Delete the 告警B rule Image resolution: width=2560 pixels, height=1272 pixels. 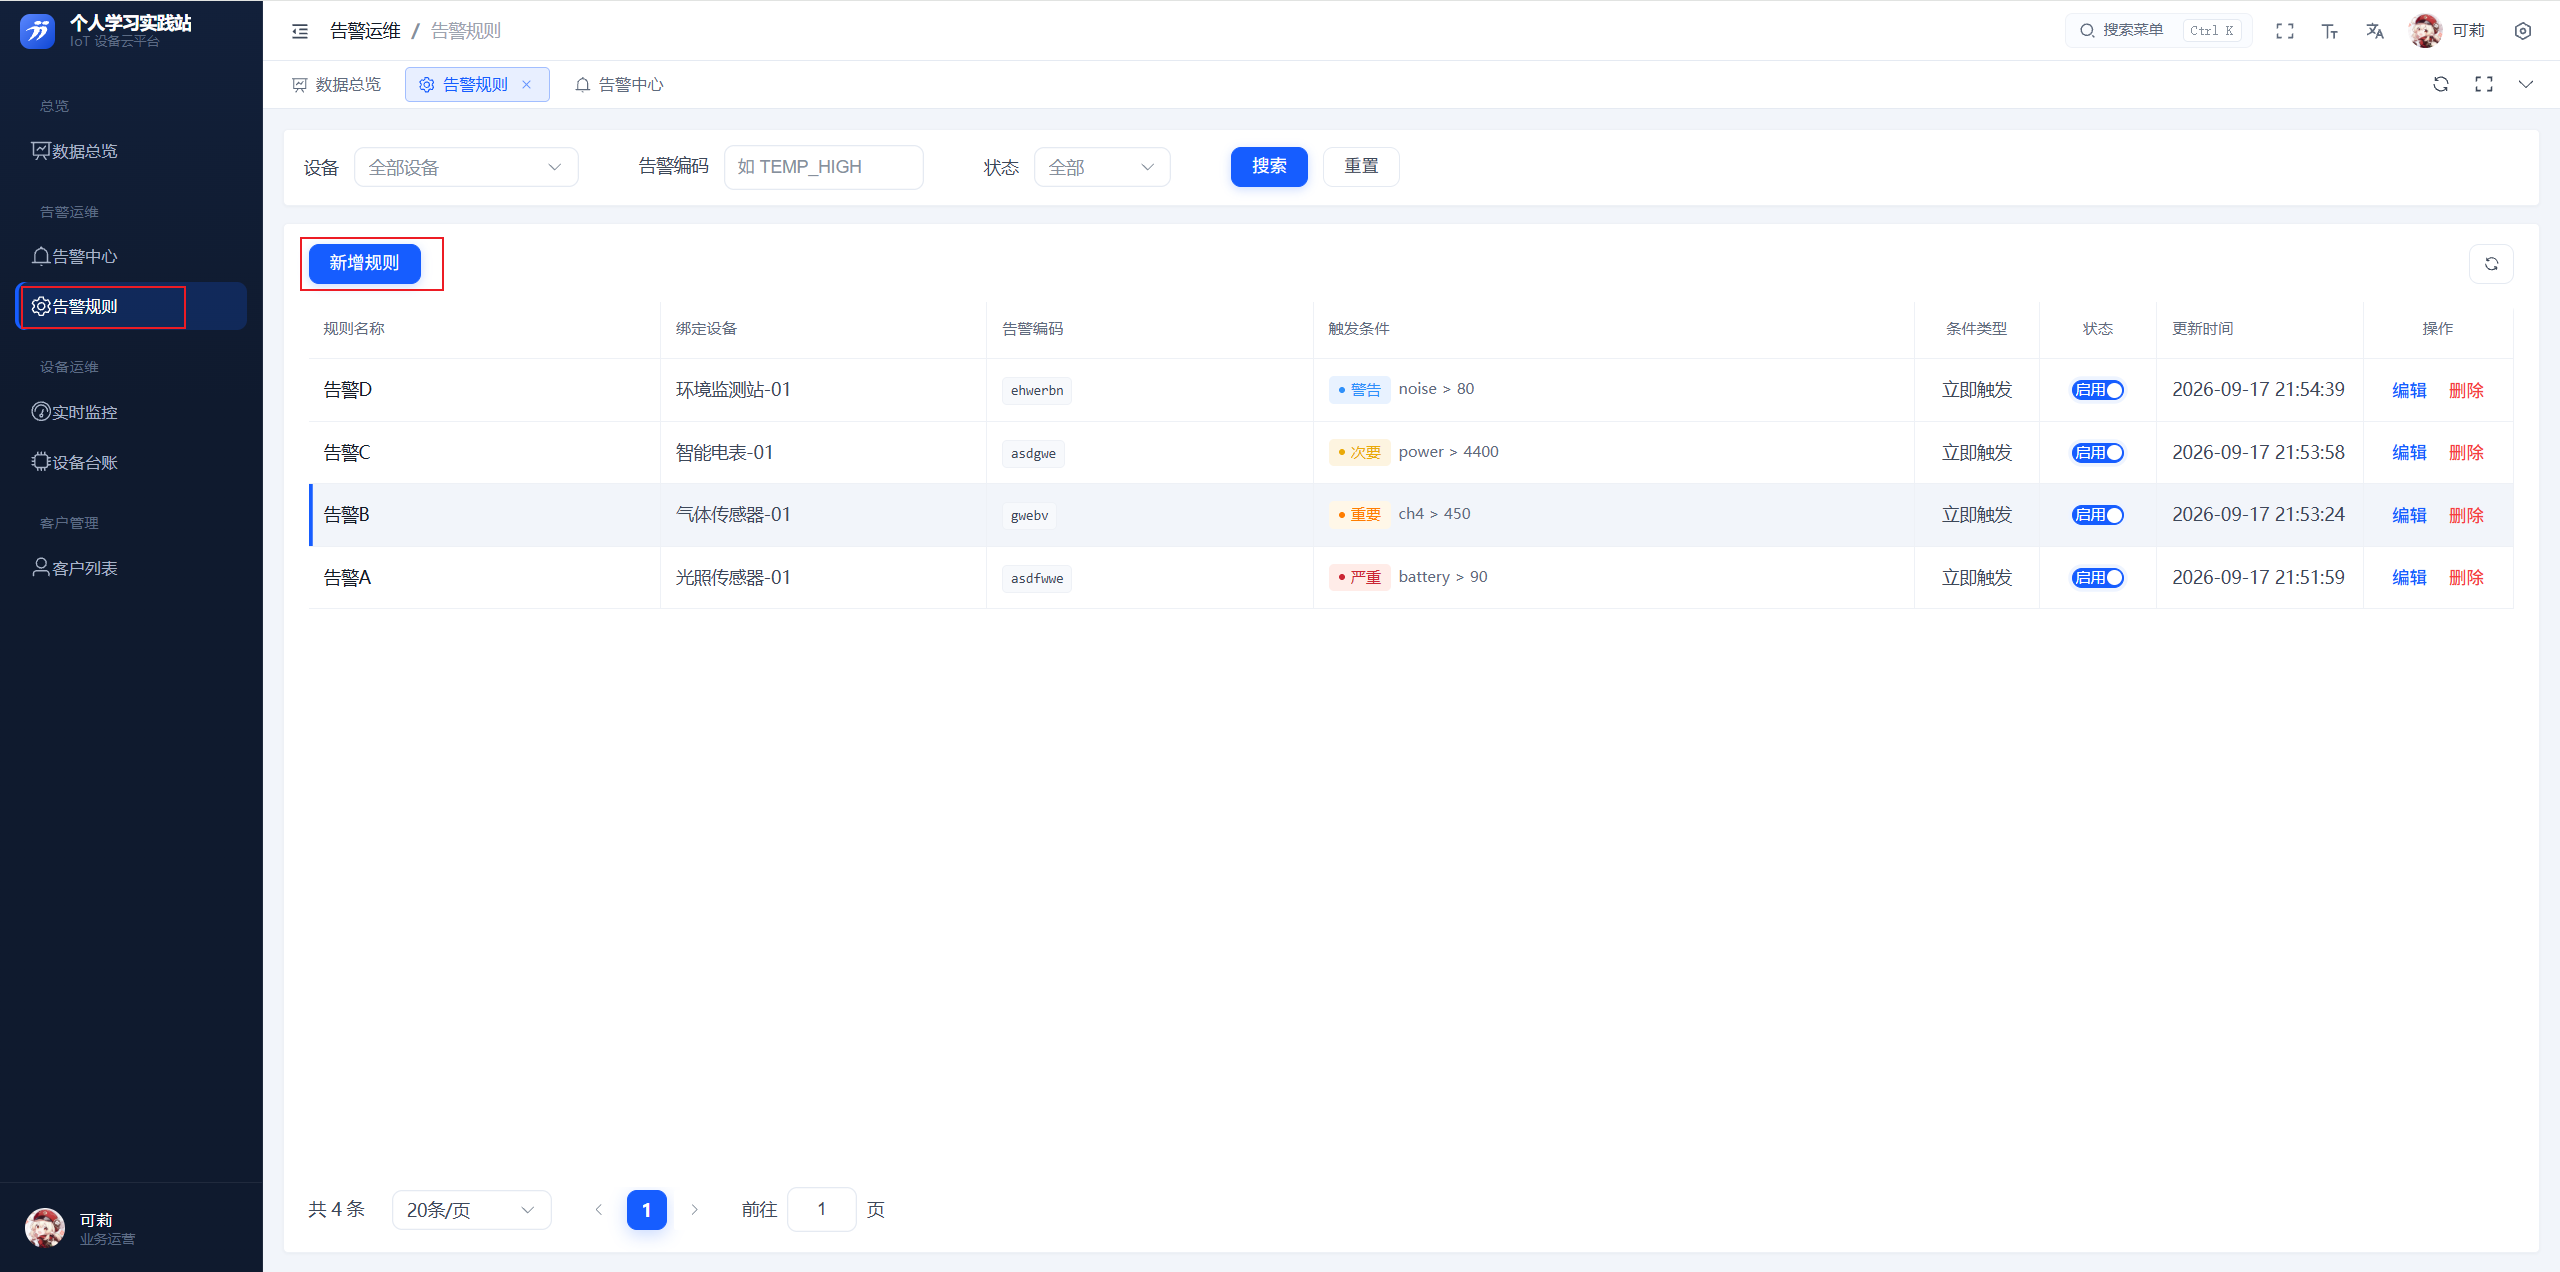click(x=2466, y=515)
